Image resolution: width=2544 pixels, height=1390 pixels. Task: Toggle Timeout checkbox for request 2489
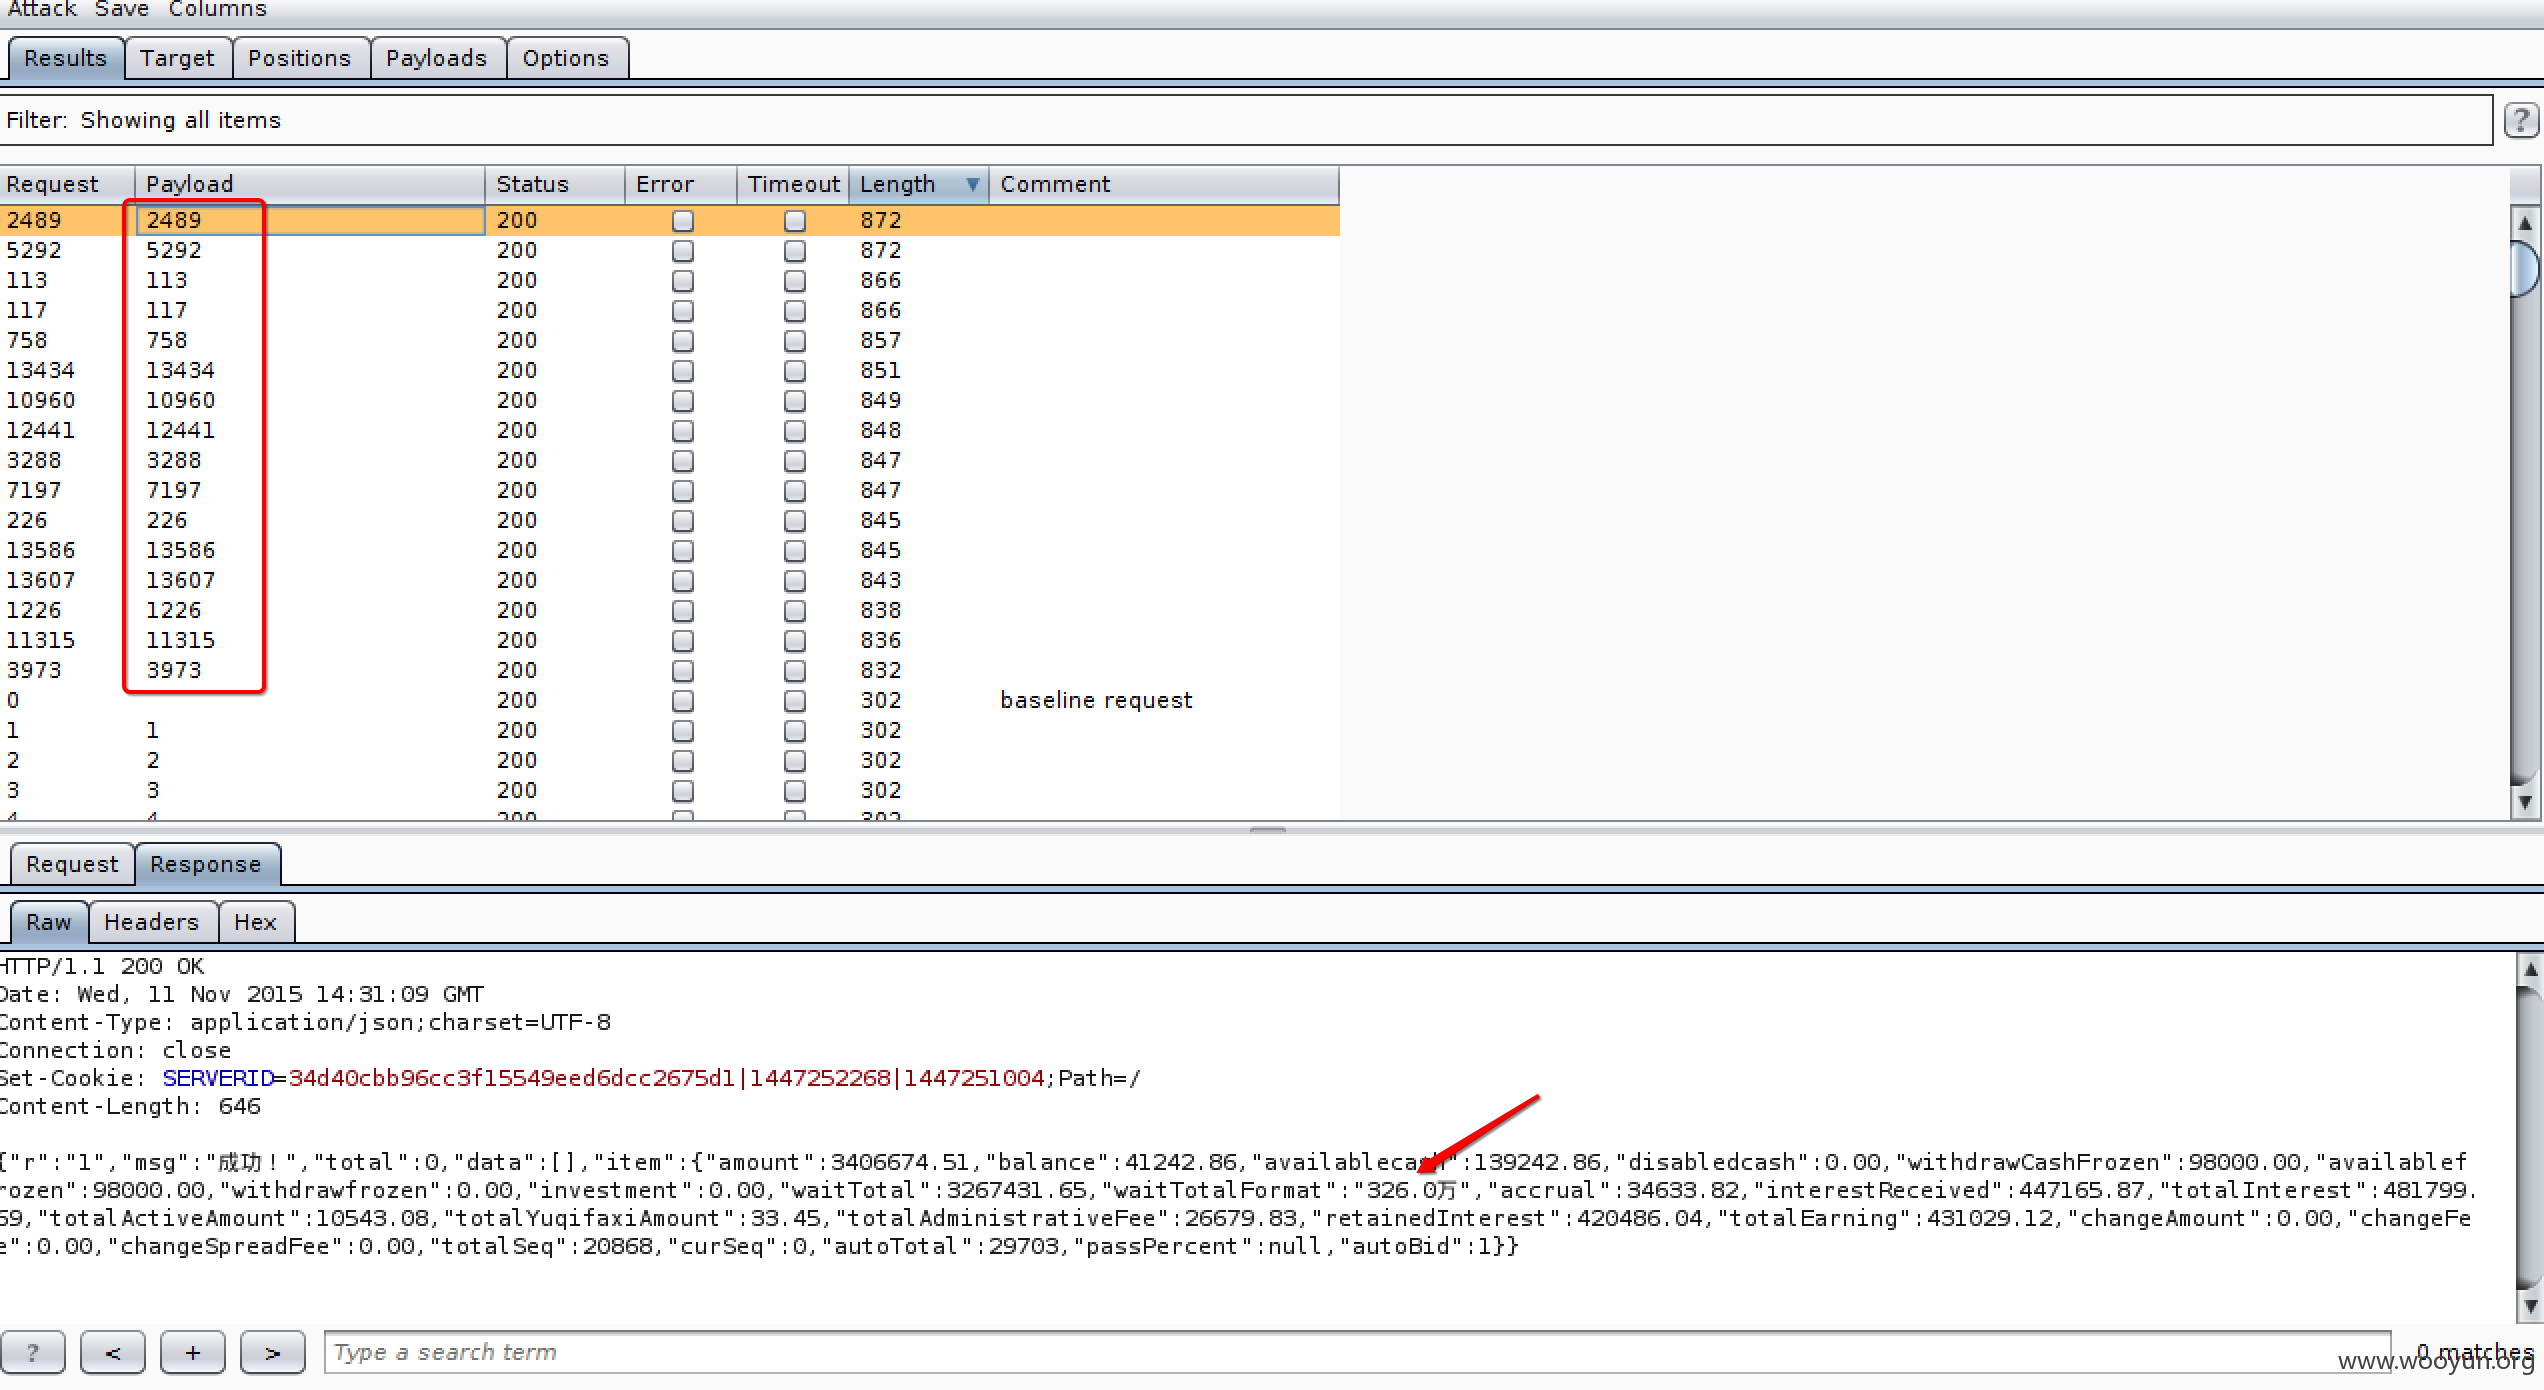point(795,221)
